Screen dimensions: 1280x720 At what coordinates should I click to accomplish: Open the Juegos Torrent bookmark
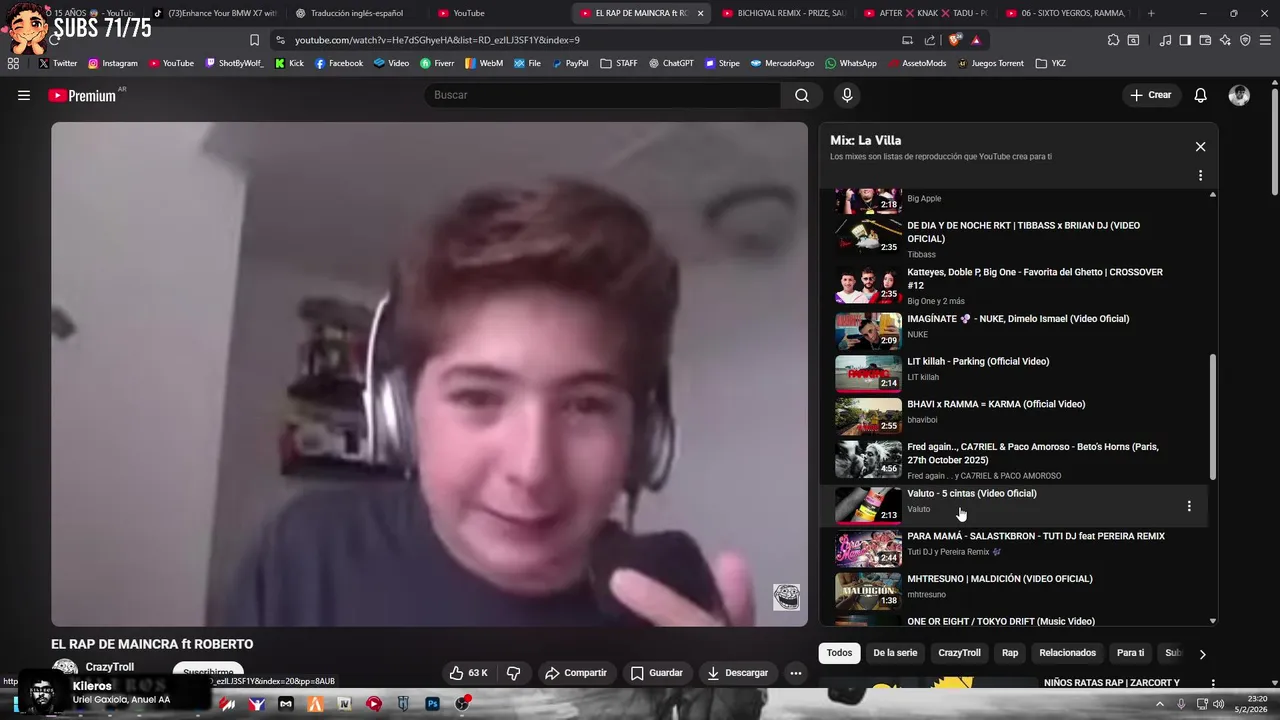point(991,63)
